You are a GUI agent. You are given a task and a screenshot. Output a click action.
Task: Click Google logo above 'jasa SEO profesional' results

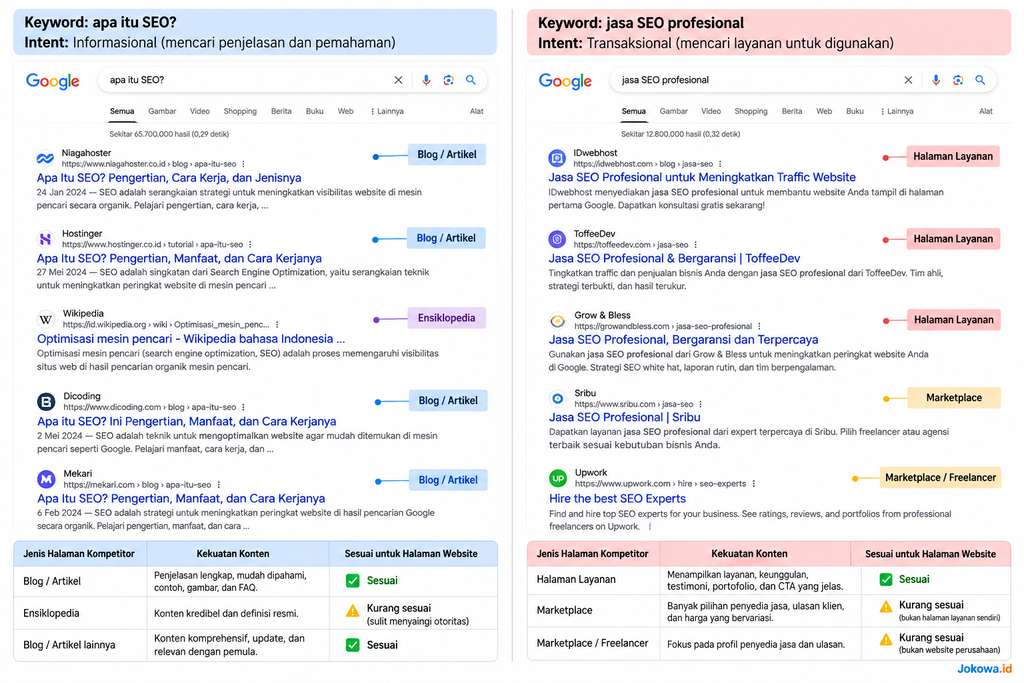pos(565,81)
